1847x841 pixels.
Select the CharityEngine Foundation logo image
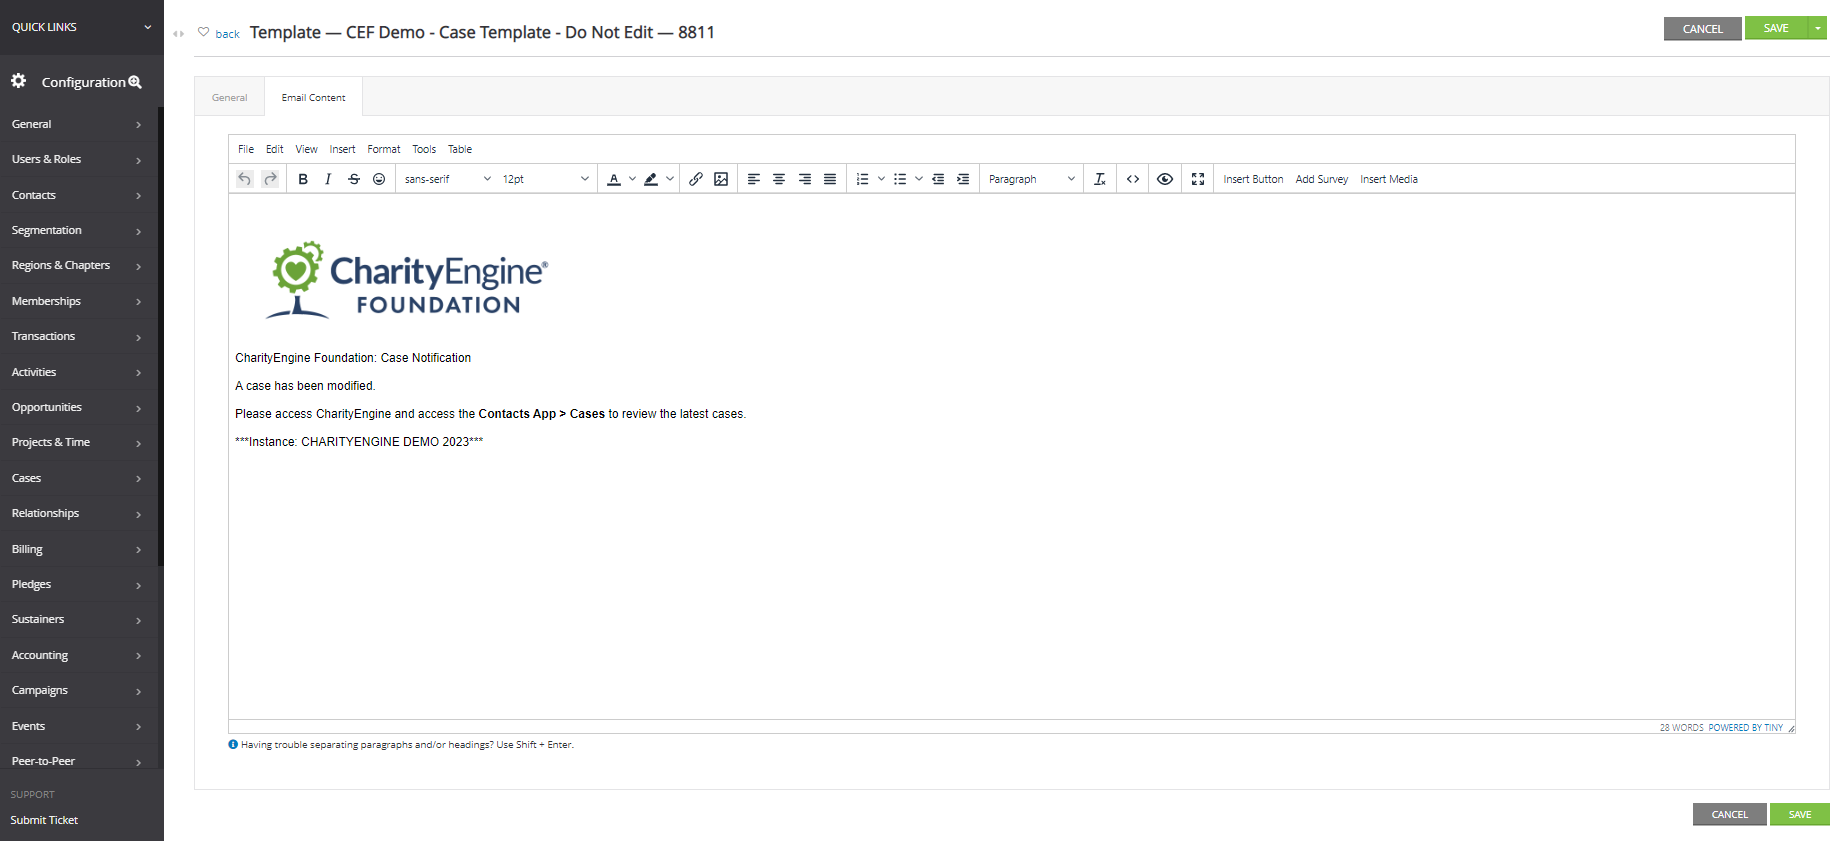pos(407,280)
